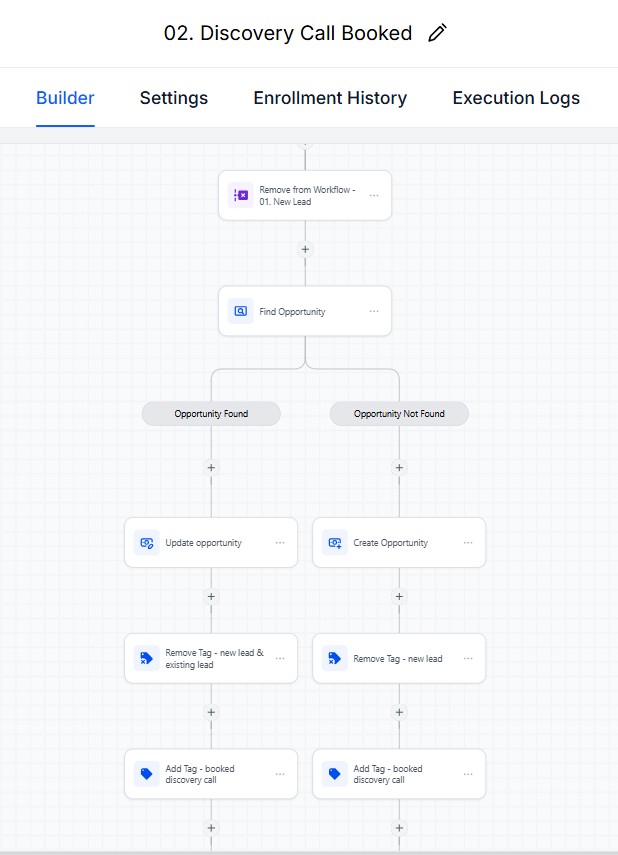Viewport: 618px width, 855px height.
Task: Switch to the Settings tab
Action: (173, 98)
